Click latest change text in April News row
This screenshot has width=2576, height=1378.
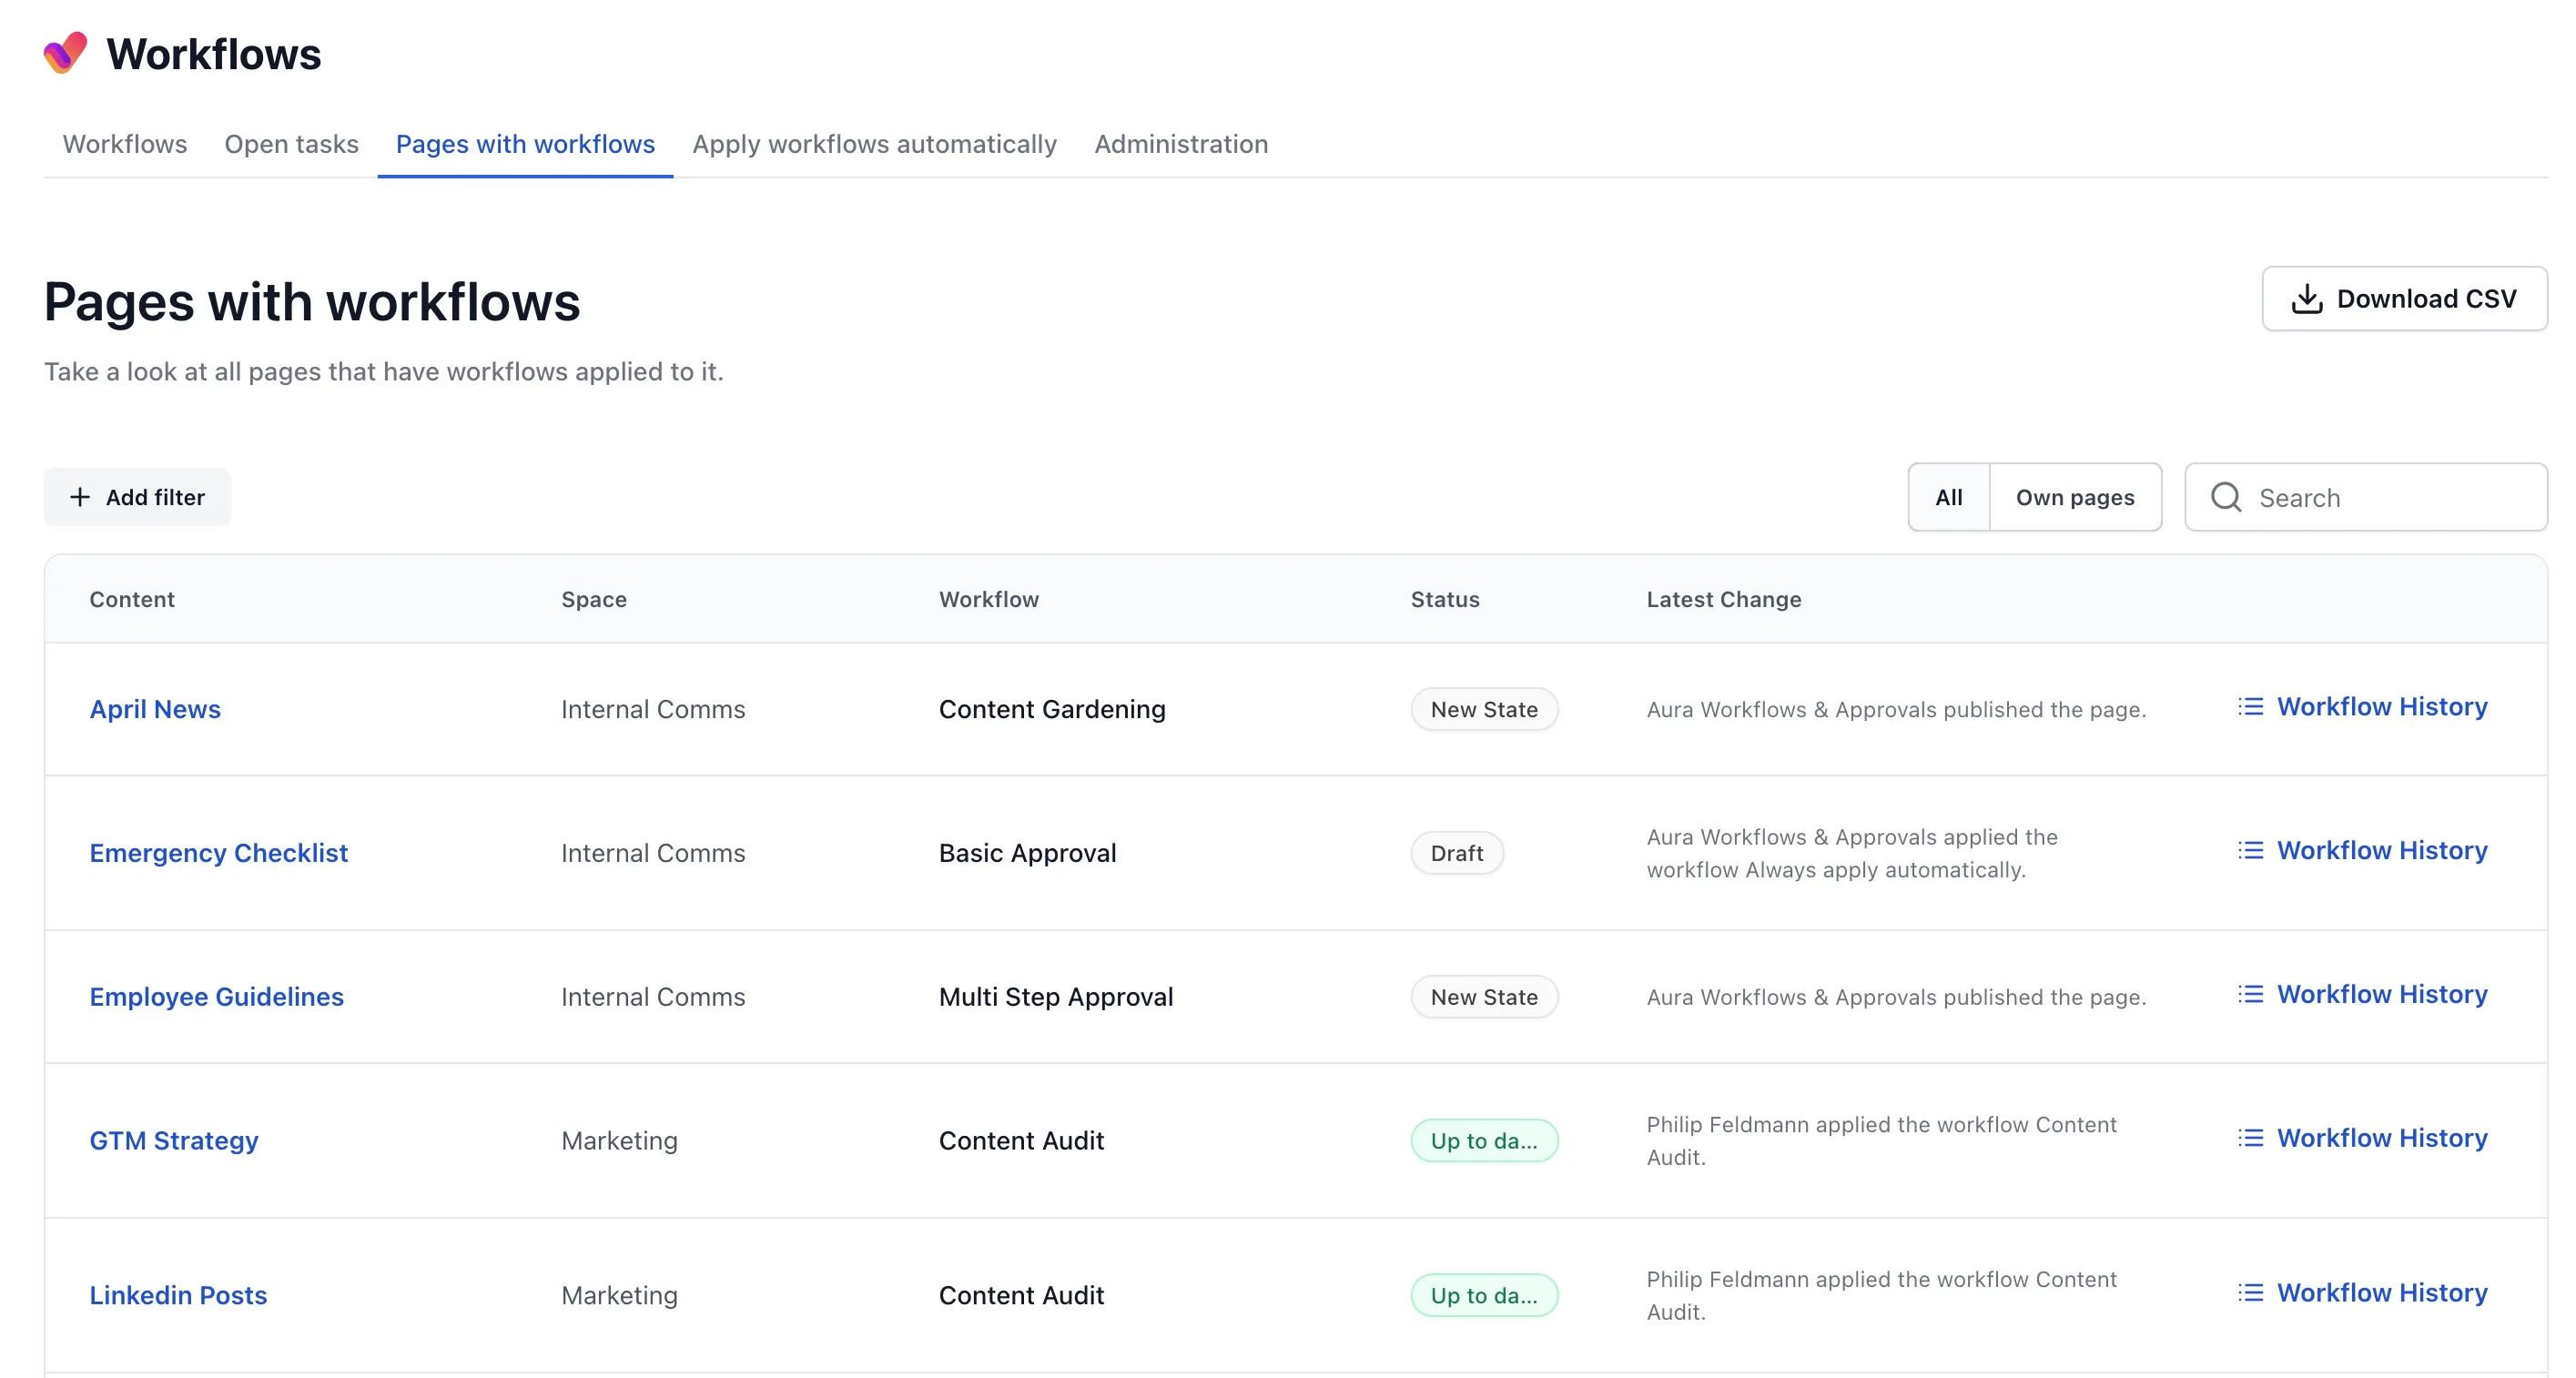click(x=1896, y=709)
